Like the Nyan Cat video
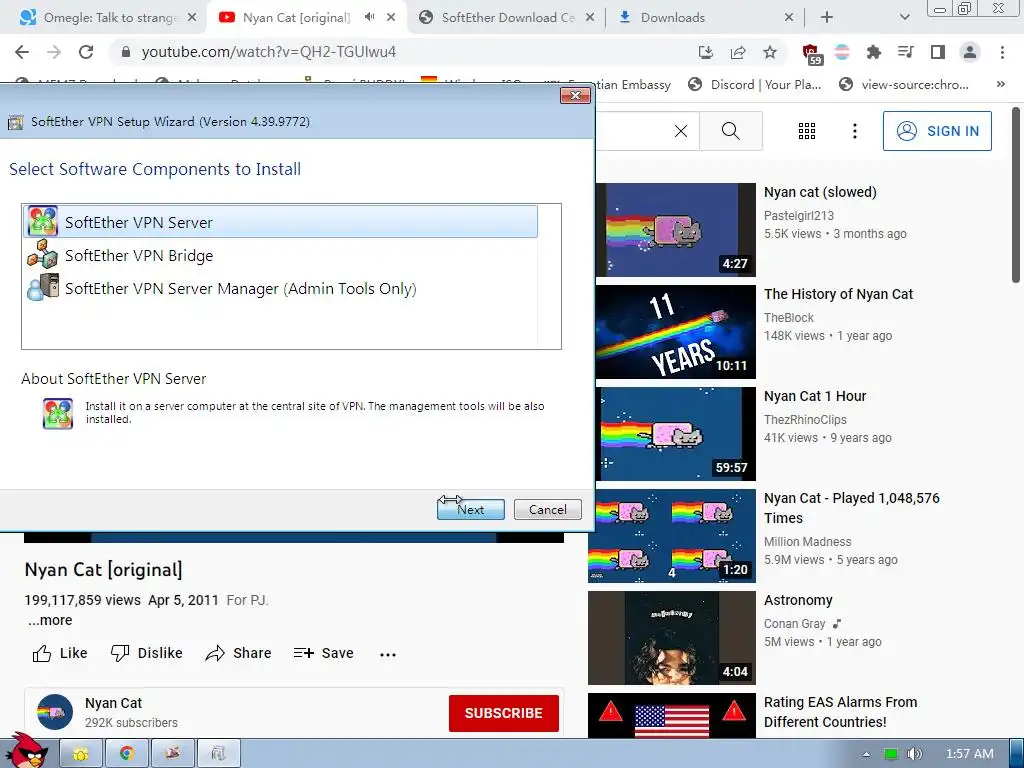Screen dimensions: 1024x768 click(x=59, y=653)
